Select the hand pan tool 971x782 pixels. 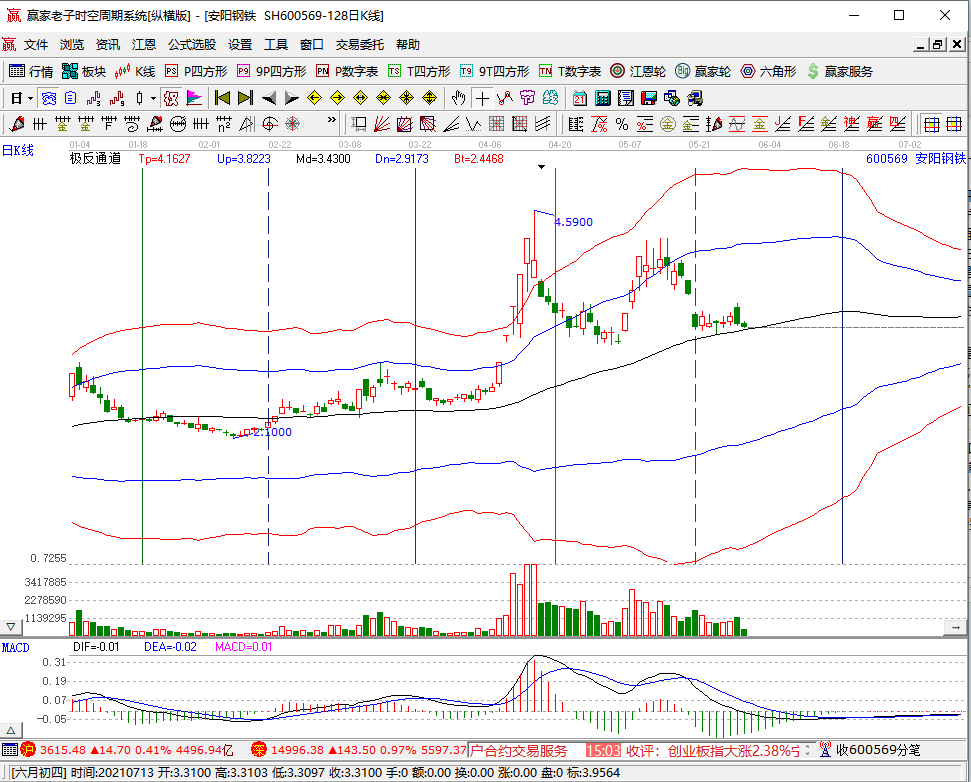pyautogui.click(x=458, y=98)
